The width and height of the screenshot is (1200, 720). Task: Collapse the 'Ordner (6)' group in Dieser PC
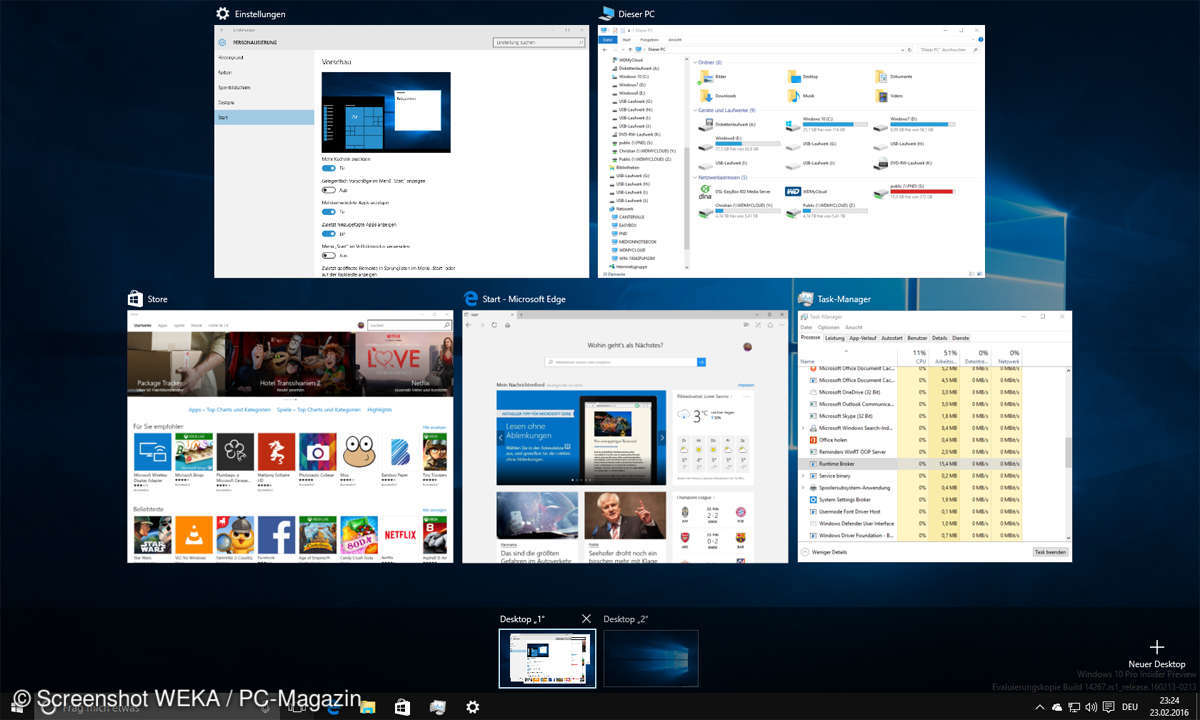694,62
